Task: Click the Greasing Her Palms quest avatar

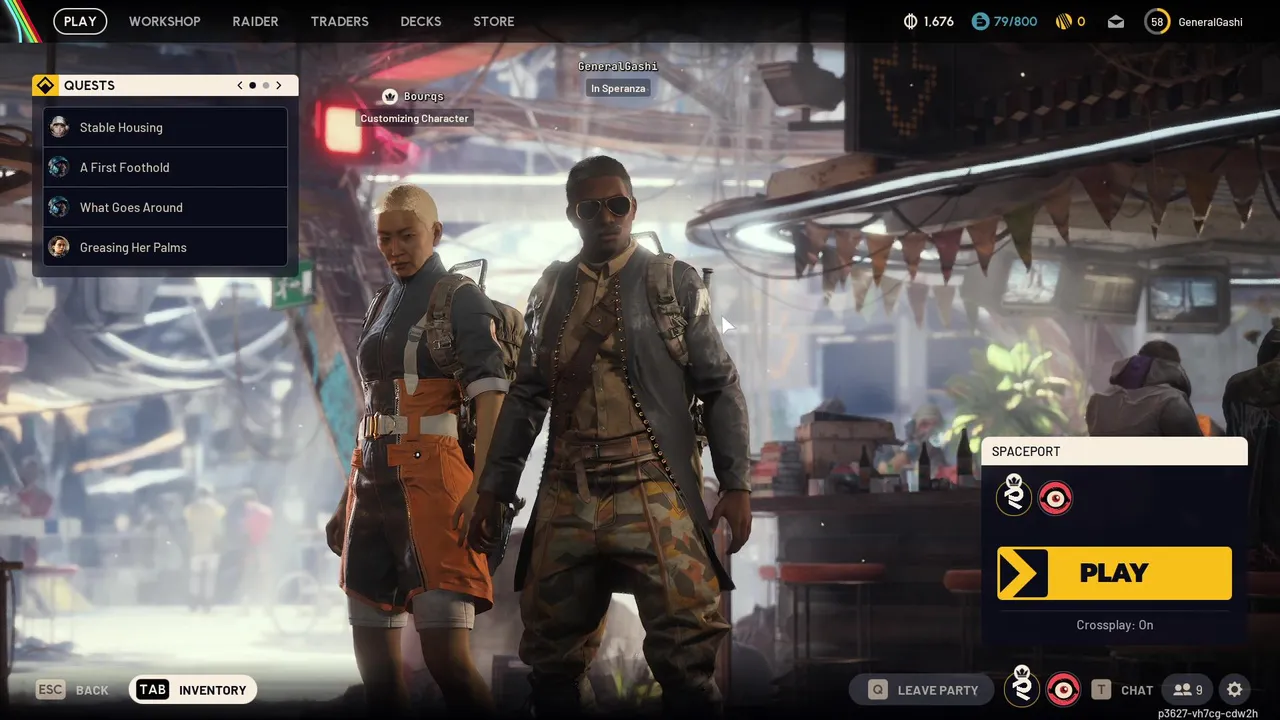Action: [59, 247]
